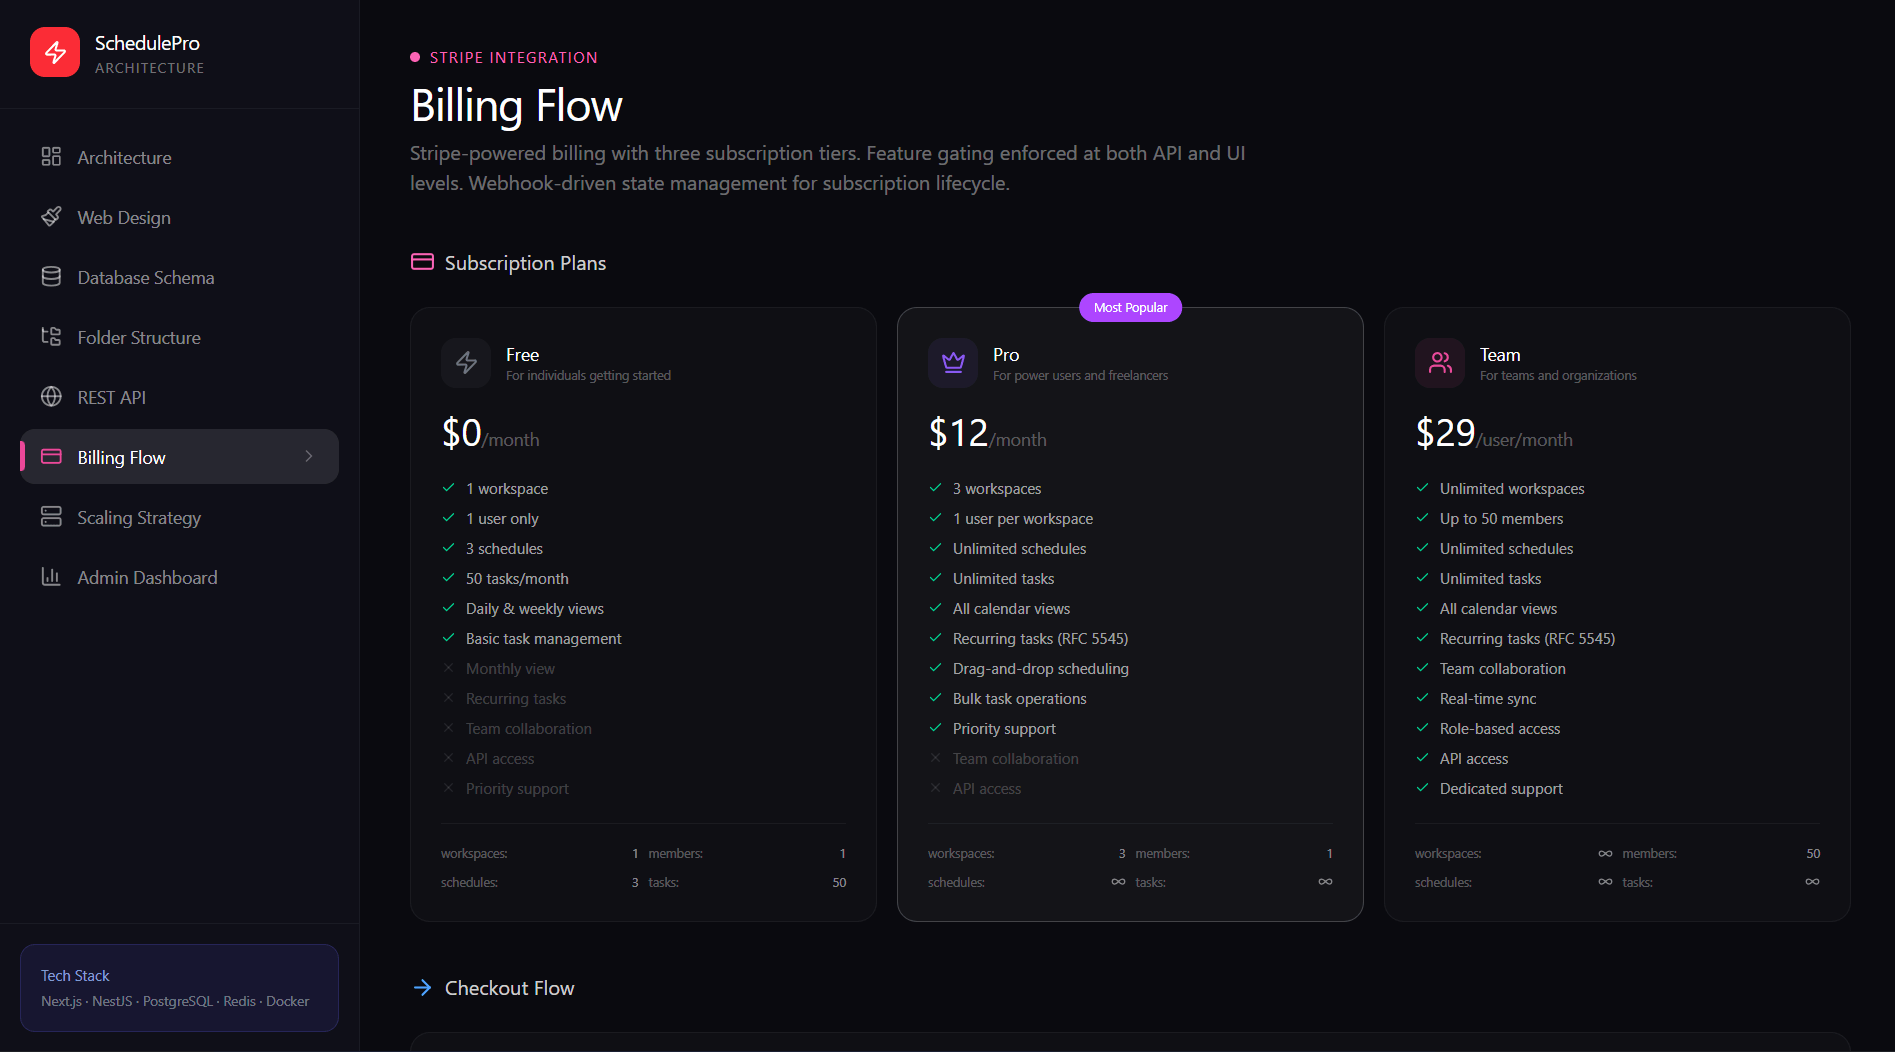The image size is (1895, 1052).
Task: Click the Tech Stack info panel
Action: point(178,987)
